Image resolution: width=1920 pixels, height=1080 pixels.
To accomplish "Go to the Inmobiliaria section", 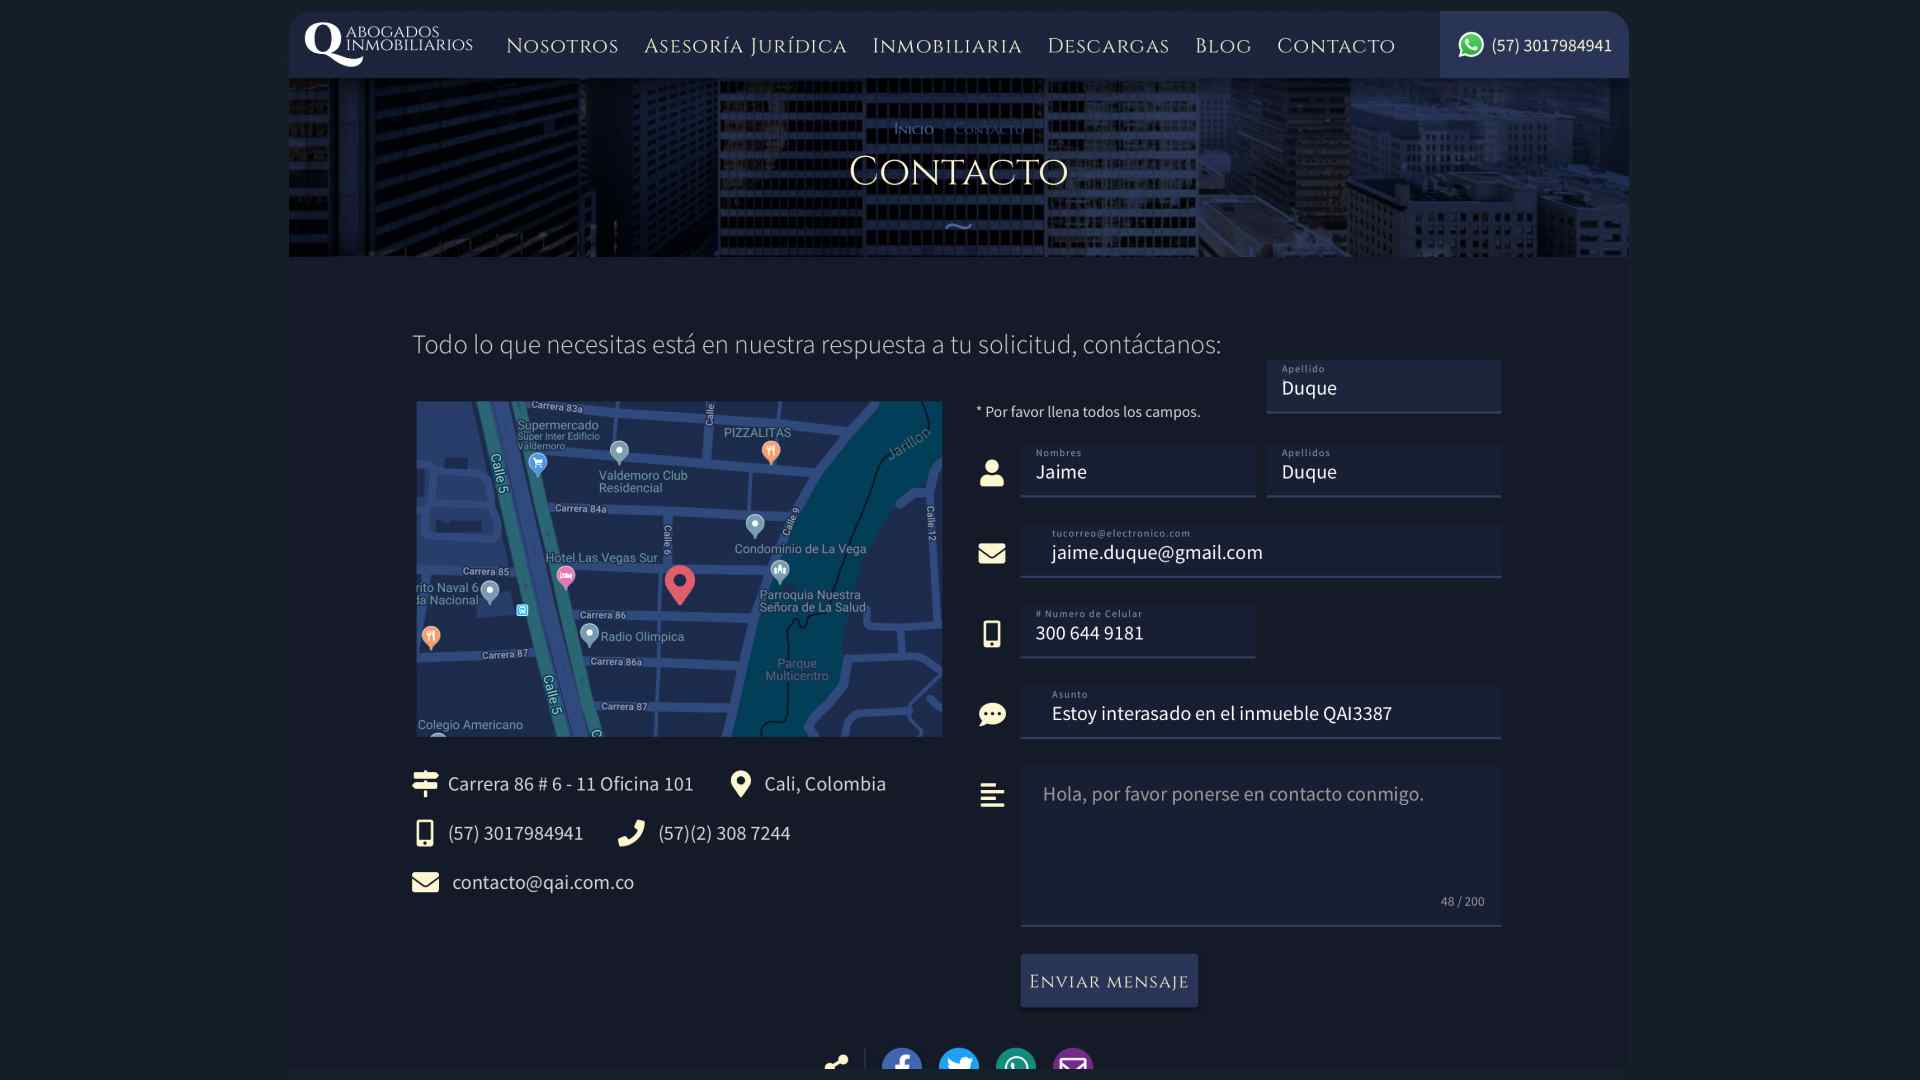I will click(946, 46).
